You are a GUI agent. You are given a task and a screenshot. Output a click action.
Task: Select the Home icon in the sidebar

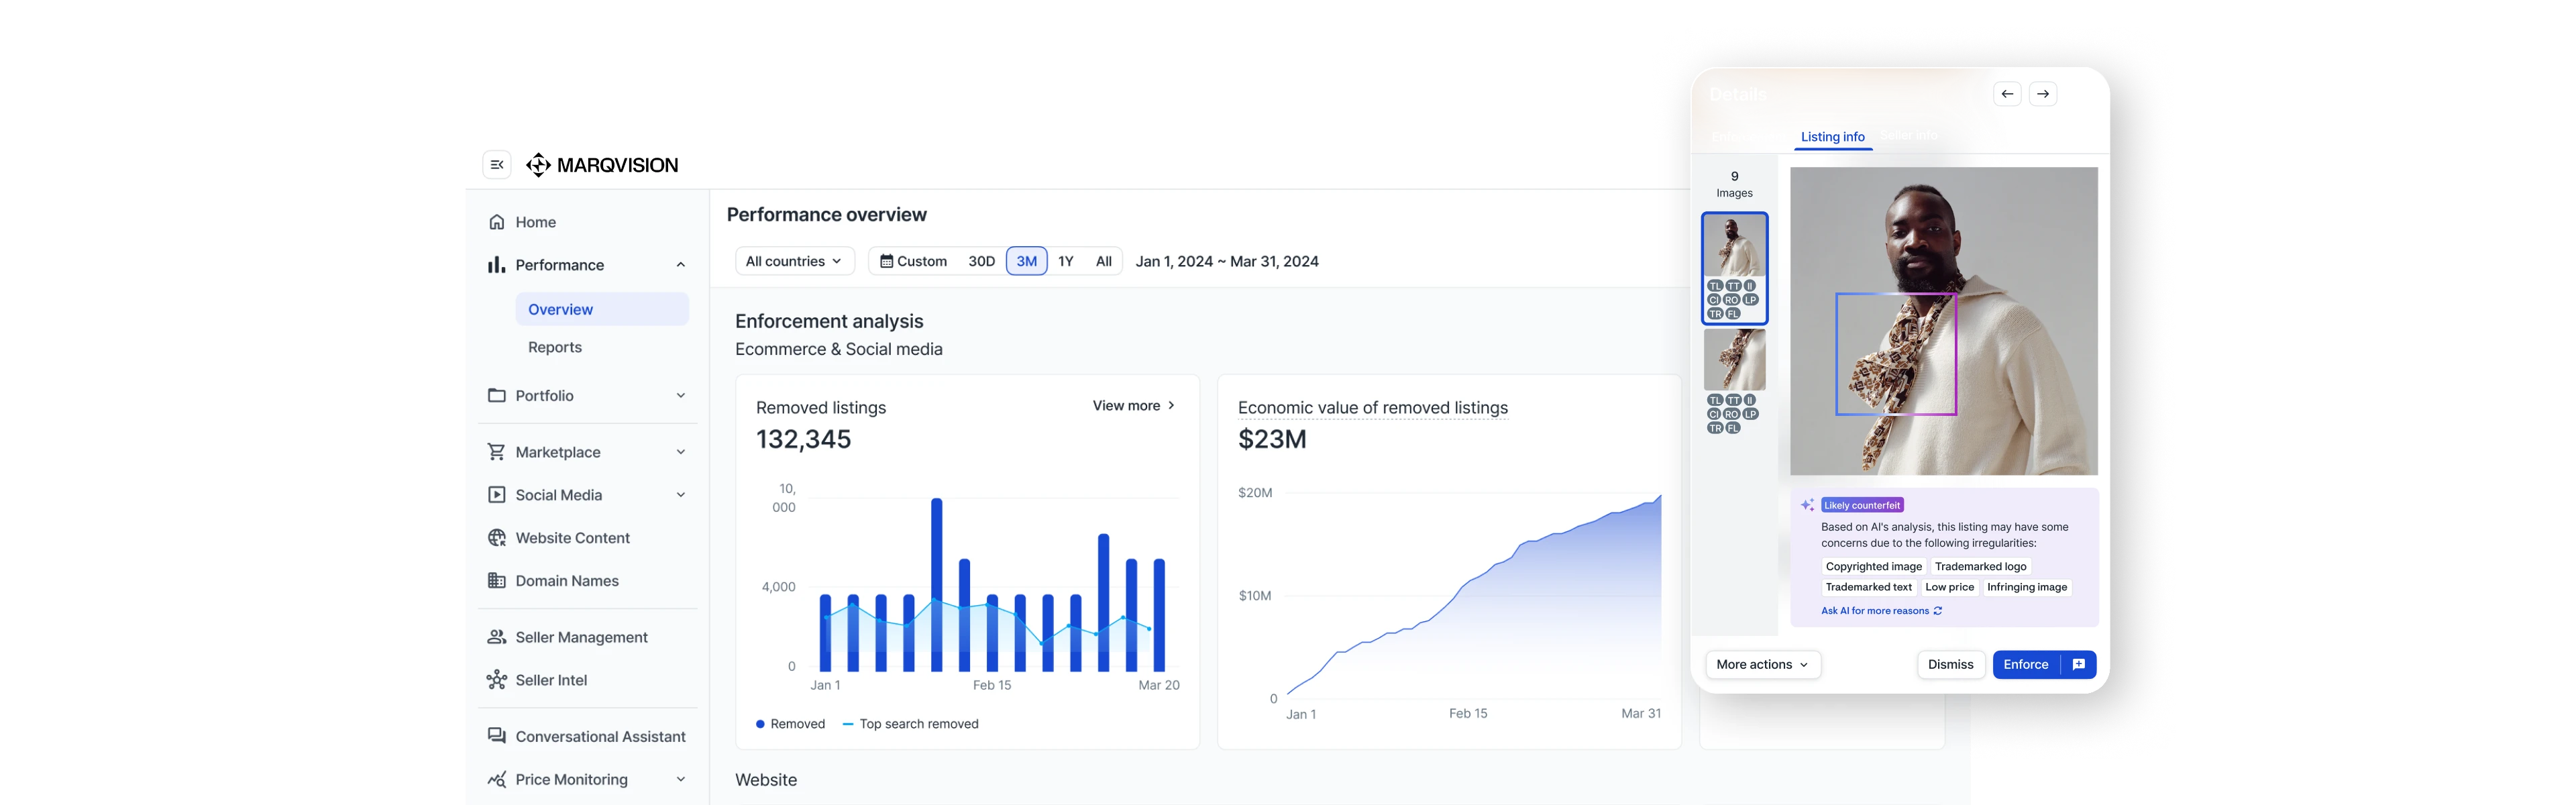pos(496,221)
